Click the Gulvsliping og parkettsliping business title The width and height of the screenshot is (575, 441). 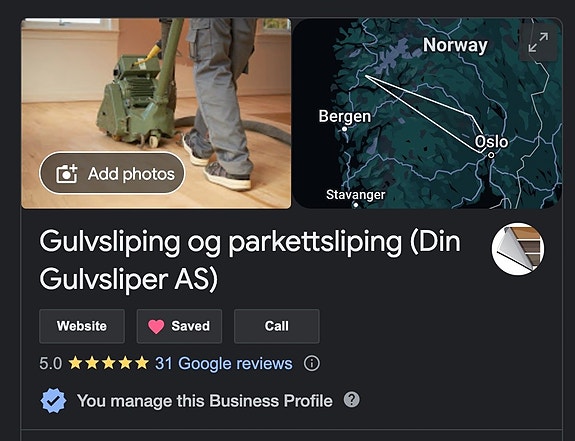(x=250, y=260)
